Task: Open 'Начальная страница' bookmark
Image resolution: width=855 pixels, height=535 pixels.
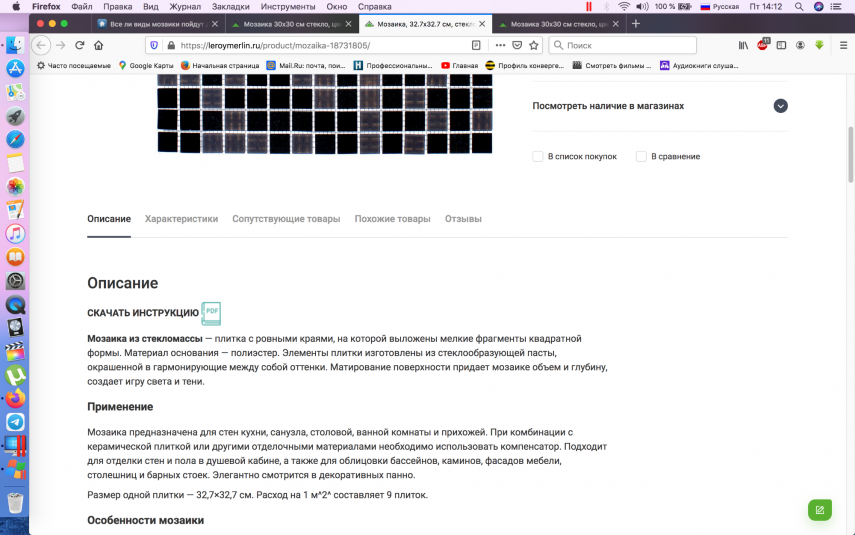Action: [x=220, y=65]
